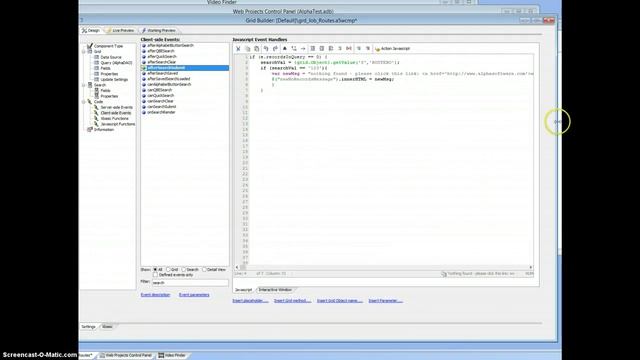The width and height of the screenshot is (640, 360).
Task: Click Insert Parameter link
Action: pos(386,301)
